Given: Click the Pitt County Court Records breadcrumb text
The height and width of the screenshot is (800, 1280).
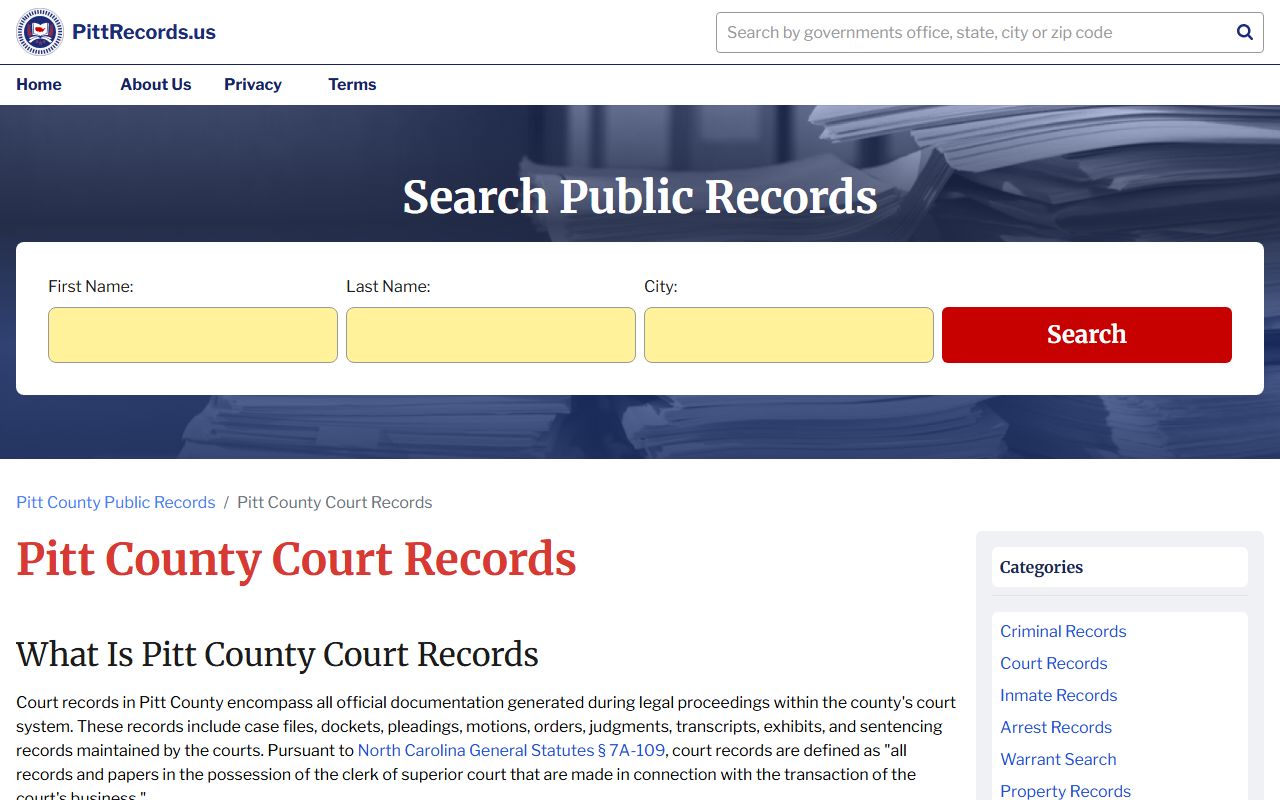Looking at the screenshot, I should pos(335,502).
